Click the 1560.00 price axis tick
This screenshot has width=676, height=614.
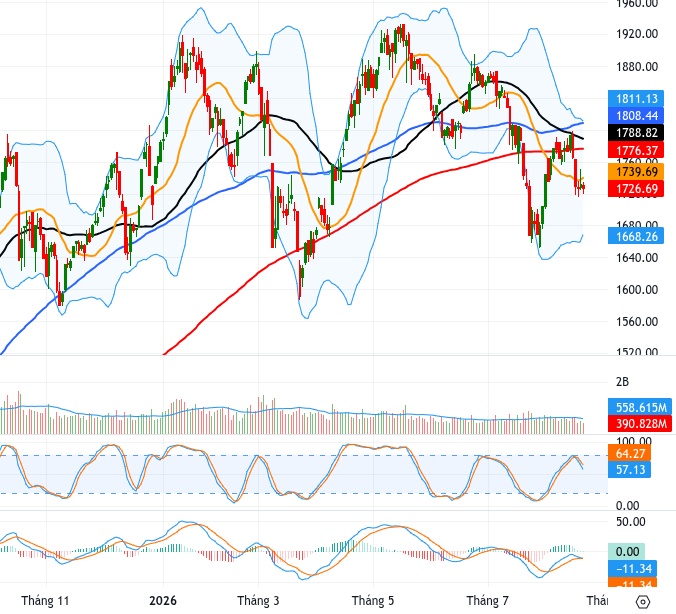click(637, 322)
